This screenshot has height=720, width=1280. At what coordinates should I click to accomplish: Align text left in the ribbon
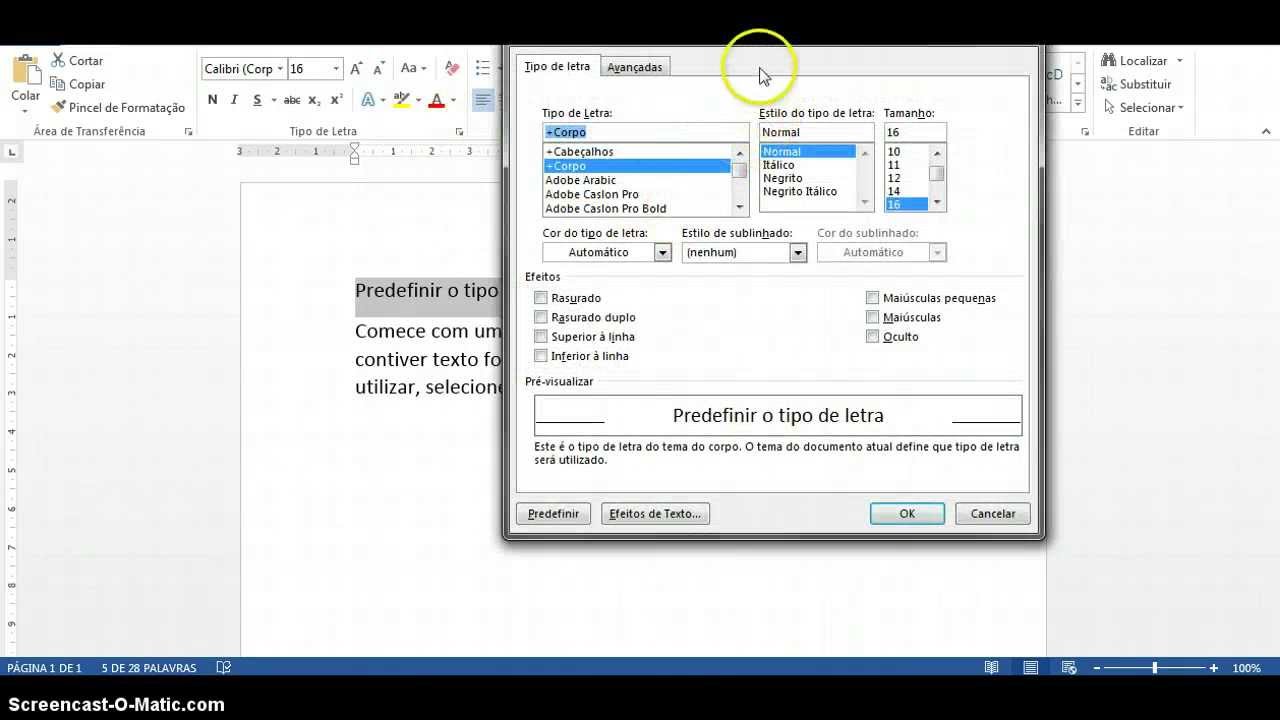[x=483, y=100]
